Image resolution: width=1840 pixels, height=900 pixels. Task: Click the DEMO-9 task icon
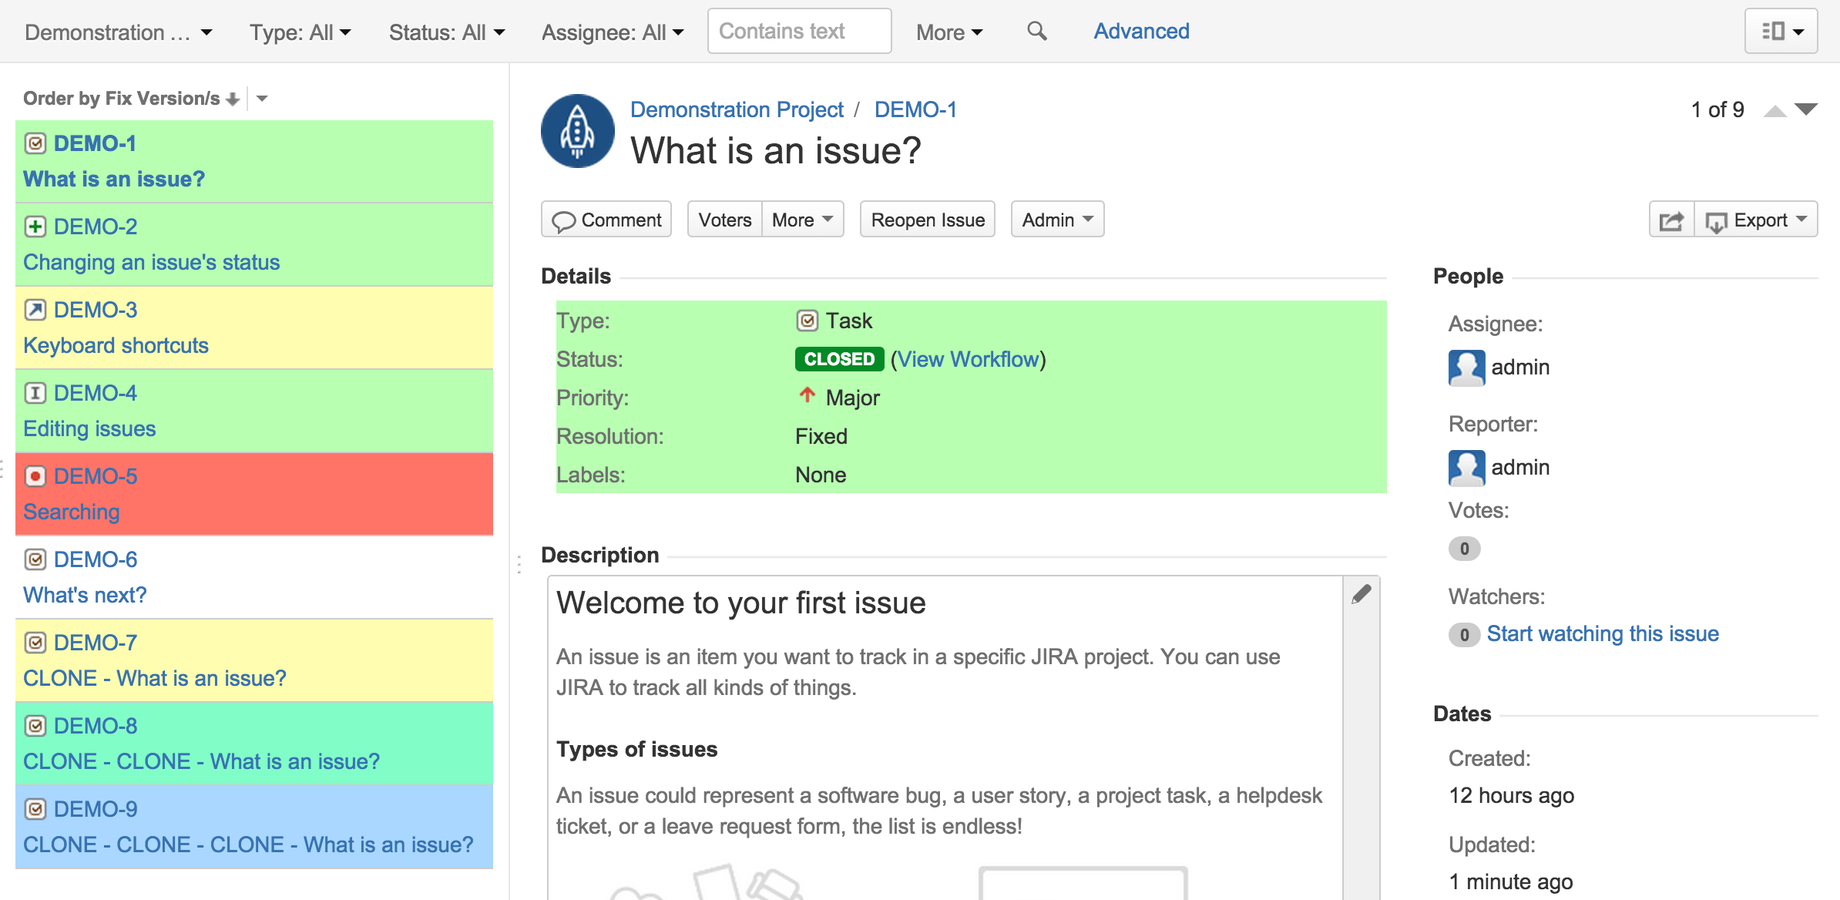35,808
